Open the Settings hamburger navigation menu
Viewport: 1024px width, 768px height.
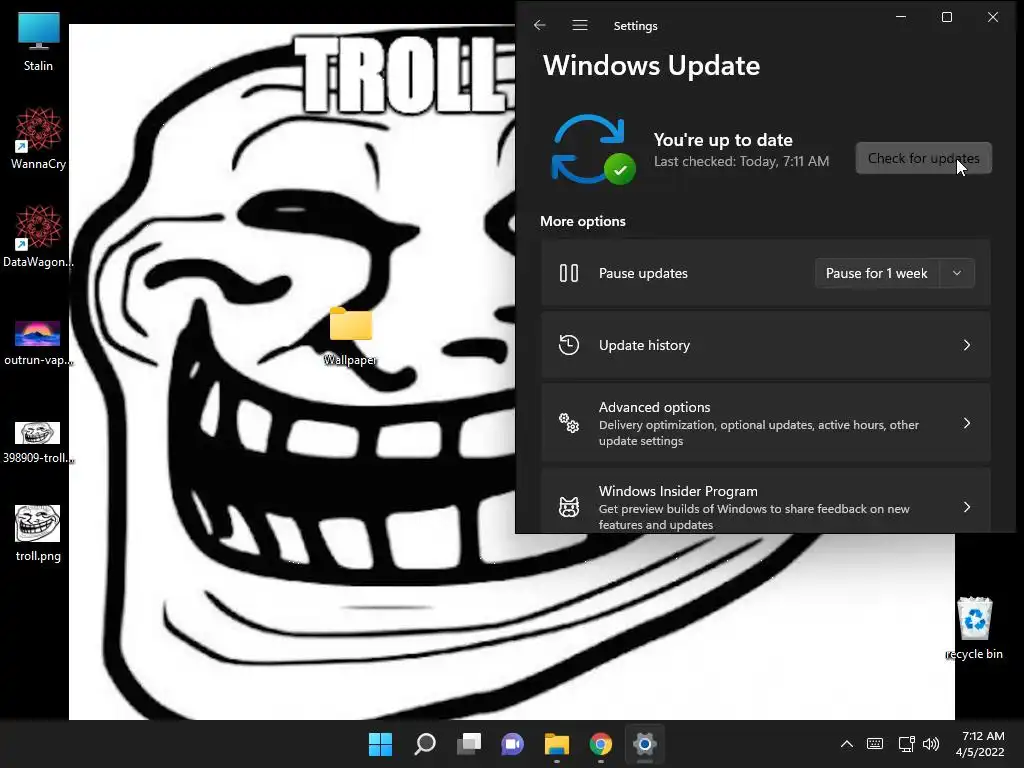coord(580,25)
